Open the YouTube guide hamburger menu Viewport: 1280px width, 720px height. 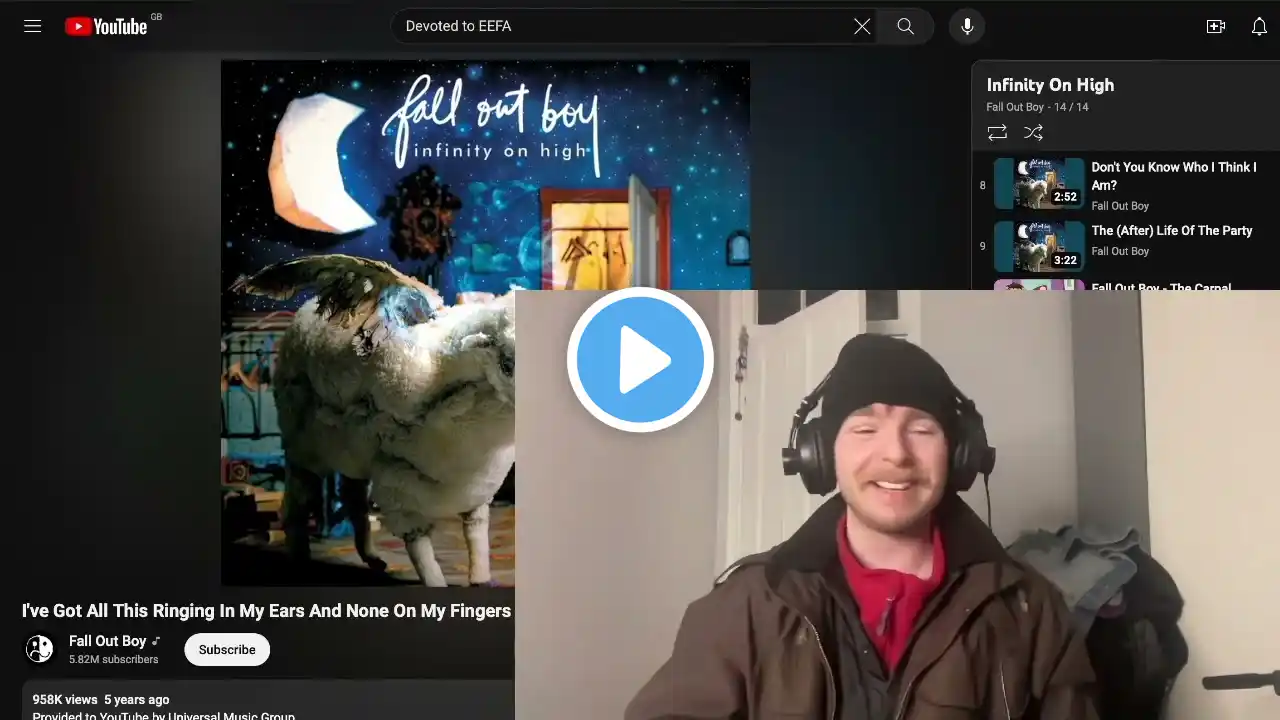pyautogui.click(x=33, y=26)
